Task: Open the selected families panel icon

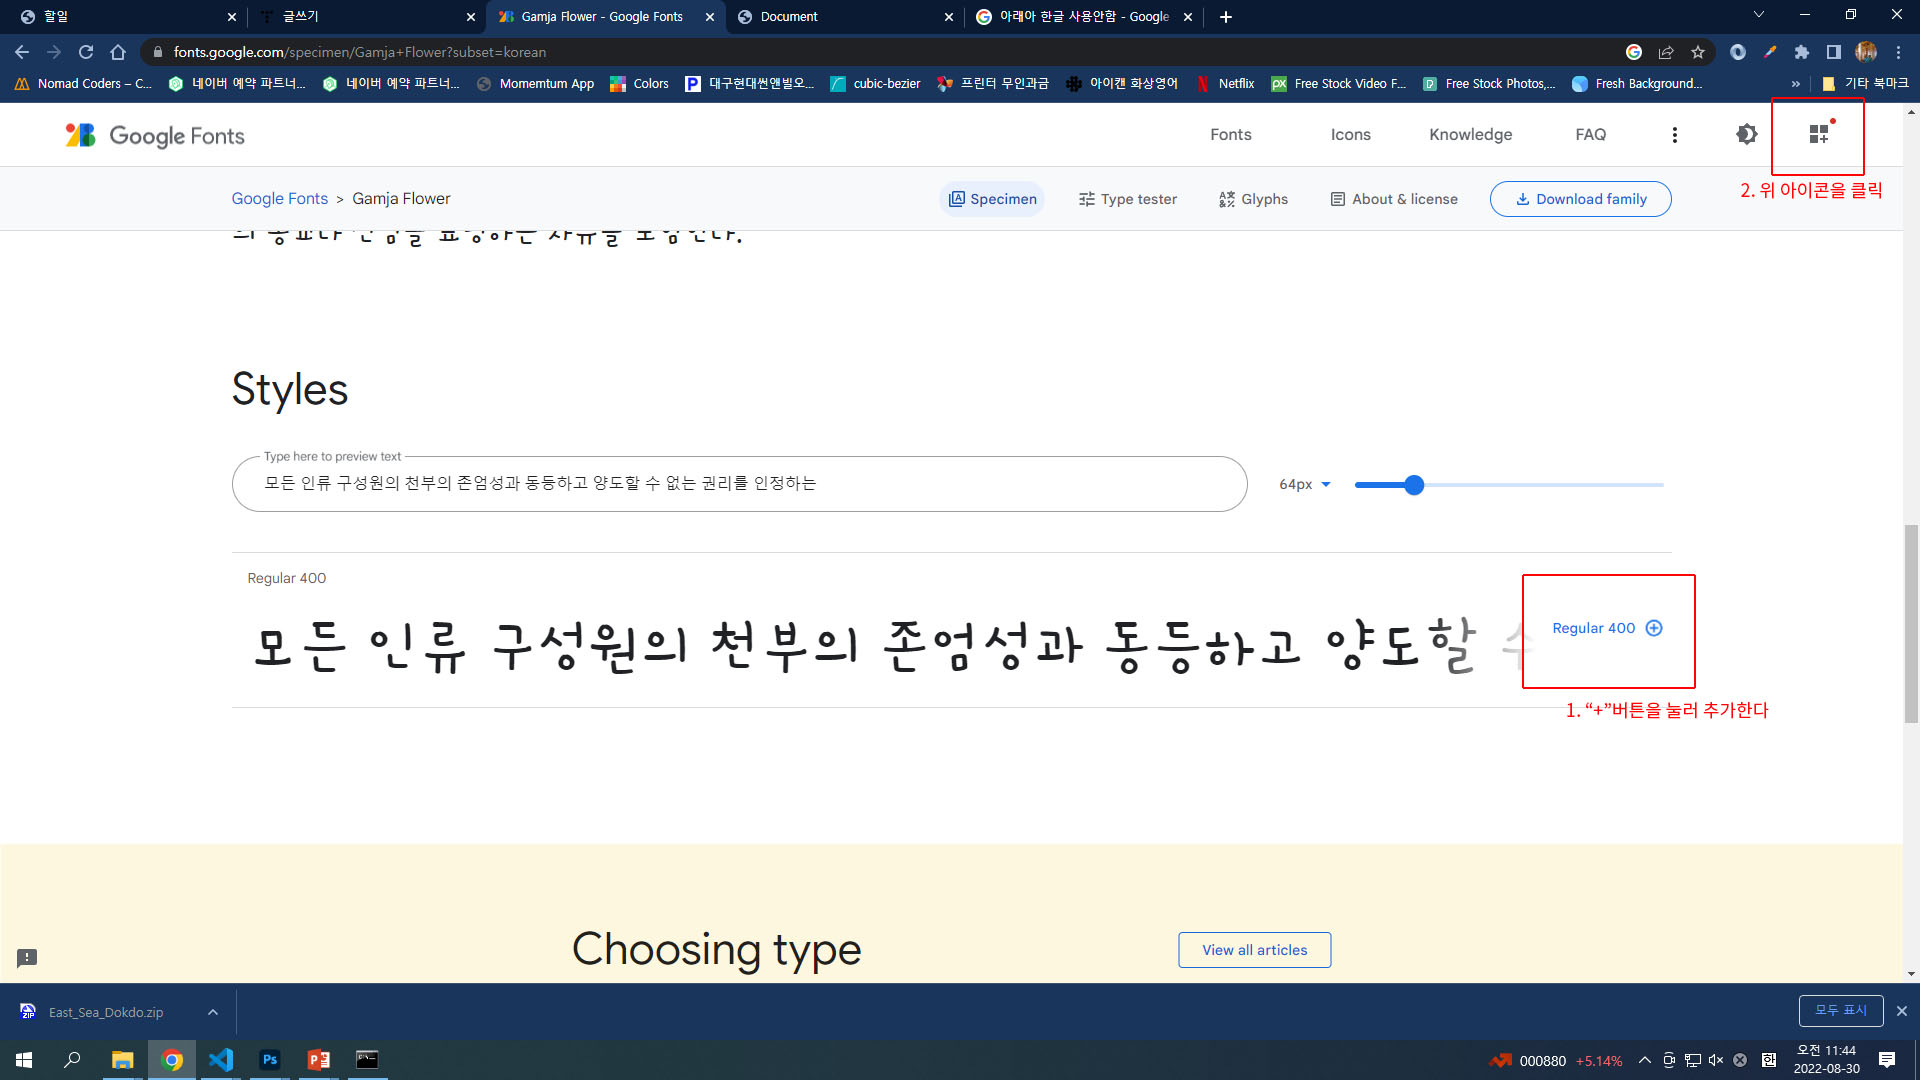Action: [1818, 135]
